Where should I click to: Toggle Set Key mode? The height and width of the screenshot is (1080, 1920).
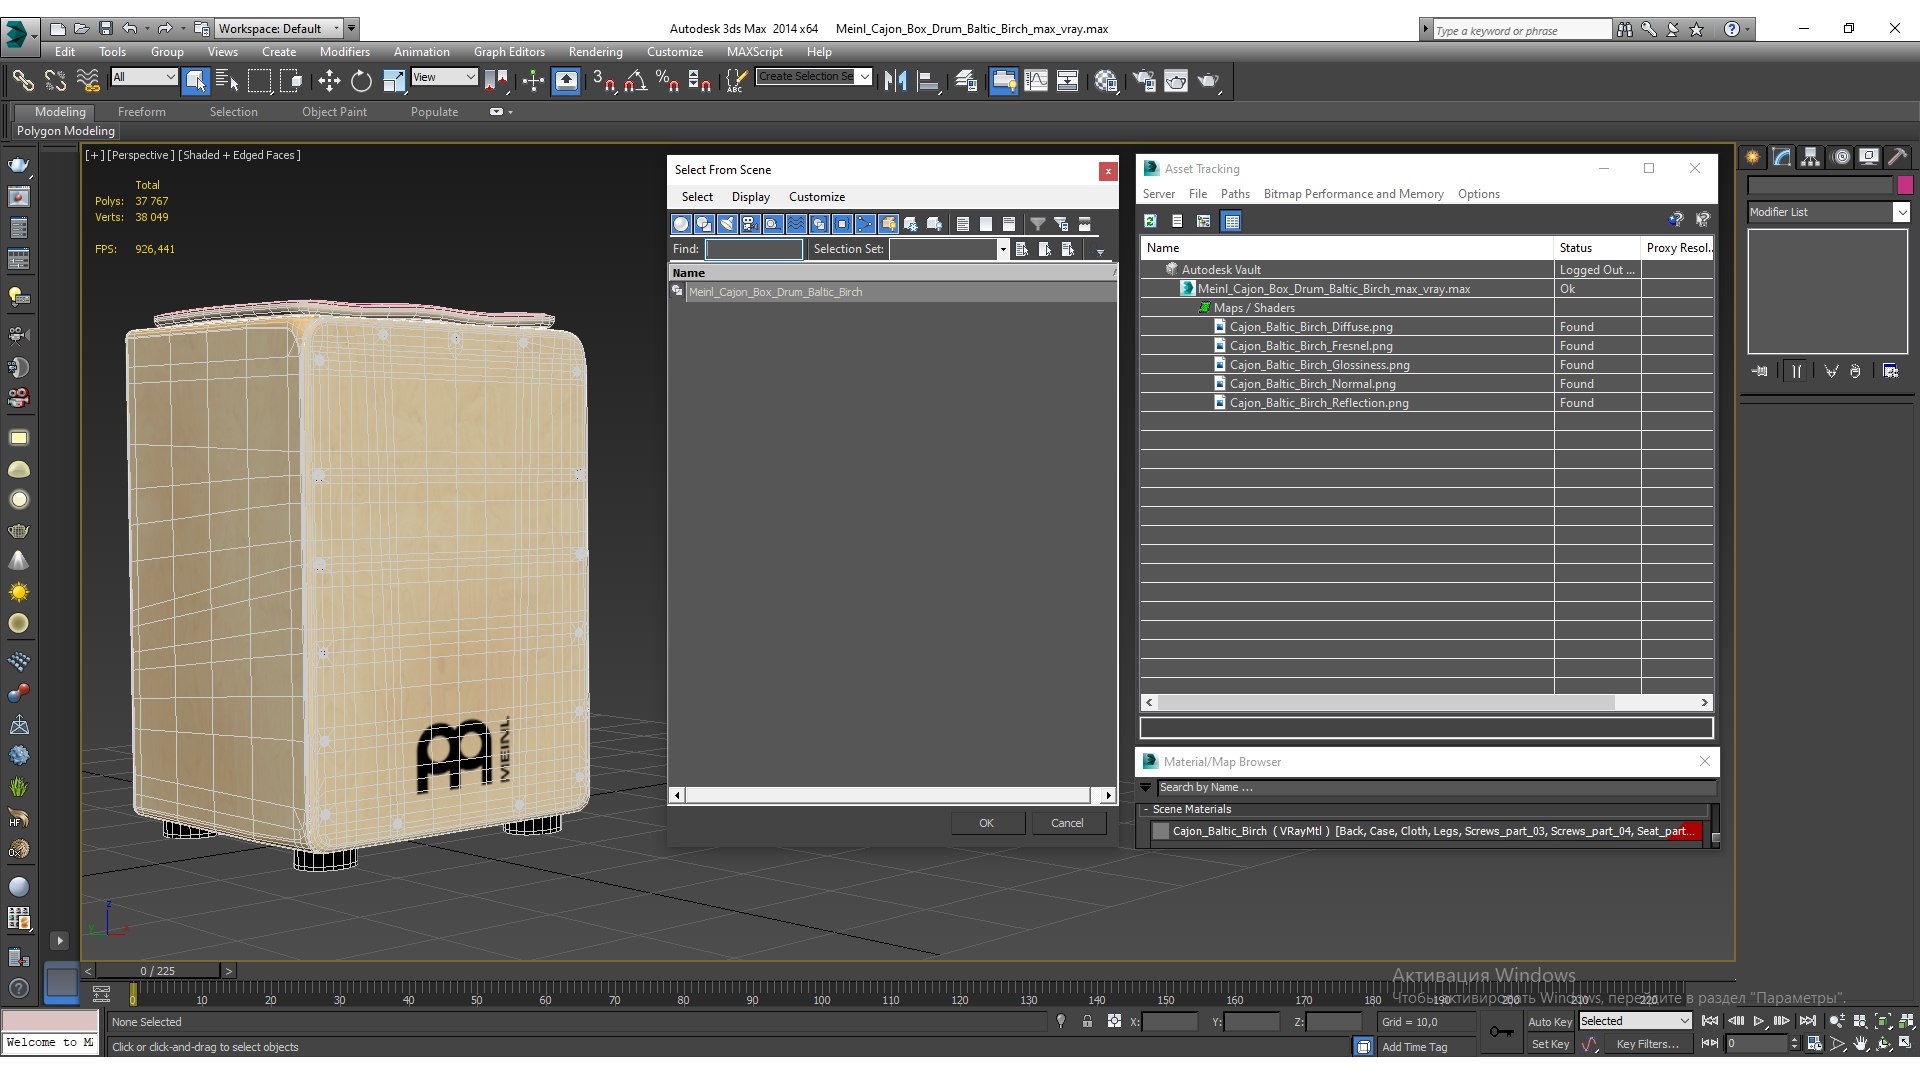(x=1549, y=1044)
